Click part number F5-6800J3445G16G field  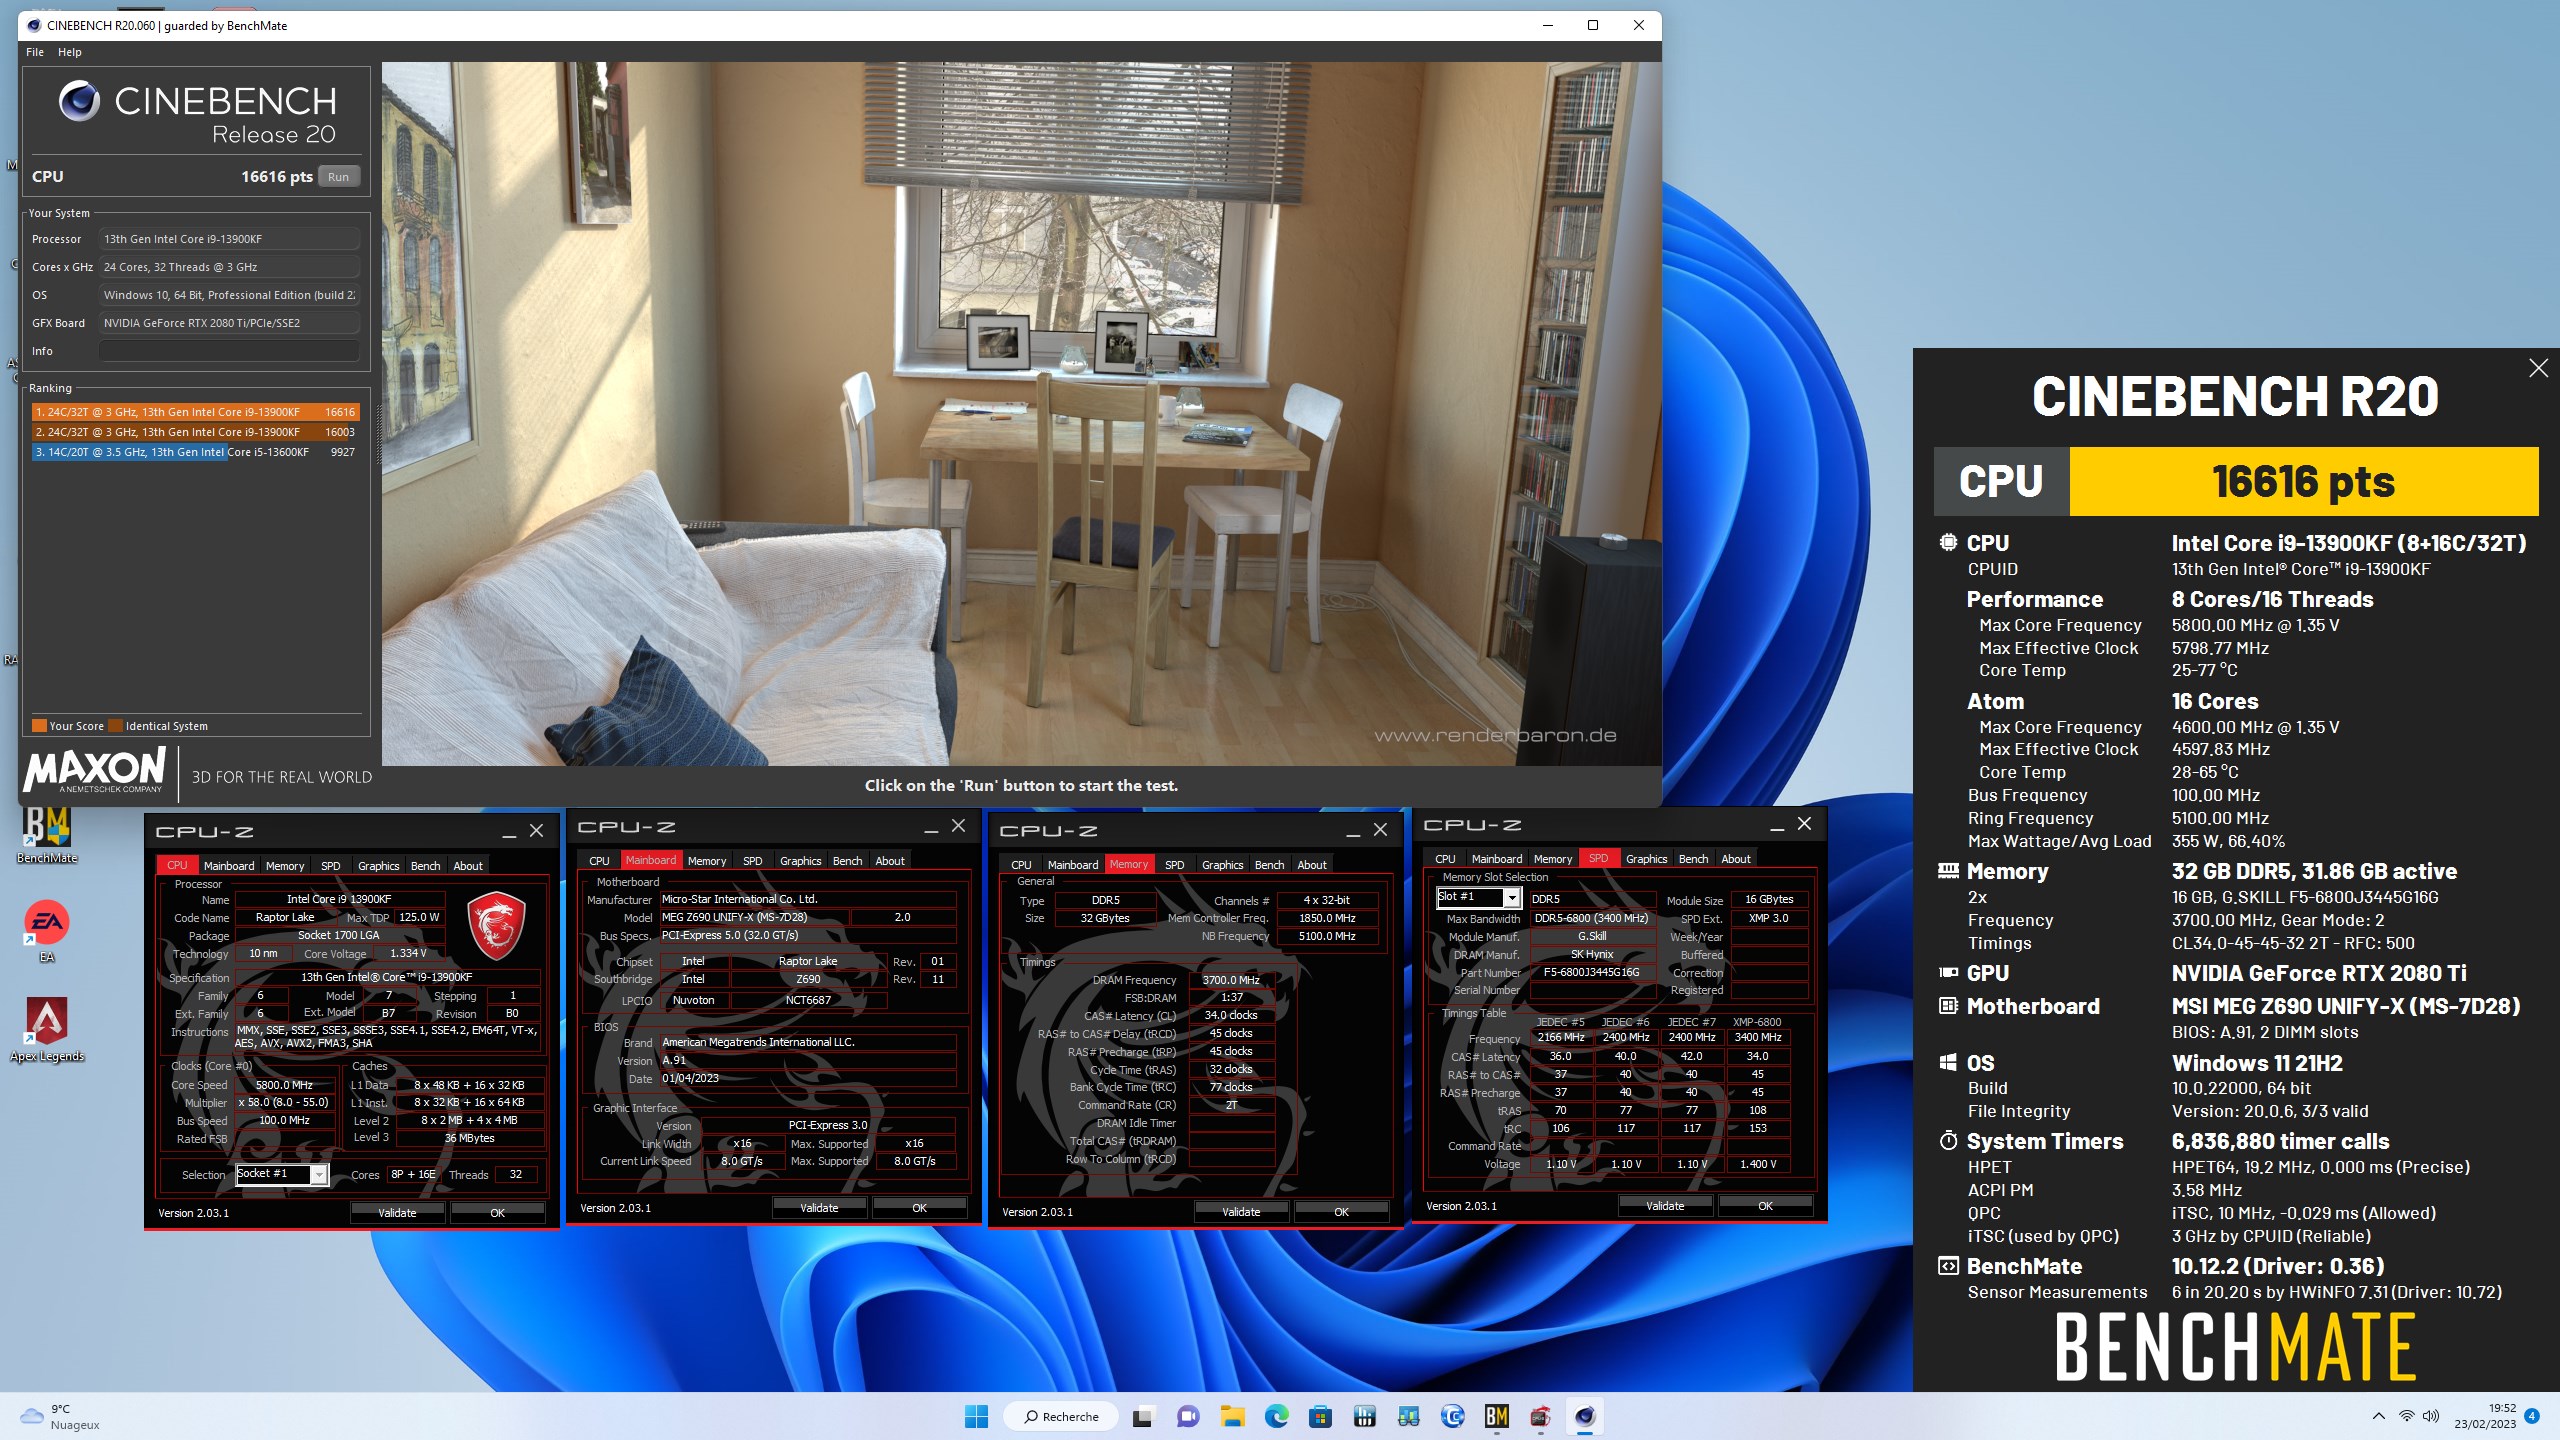coord(1591,972)
